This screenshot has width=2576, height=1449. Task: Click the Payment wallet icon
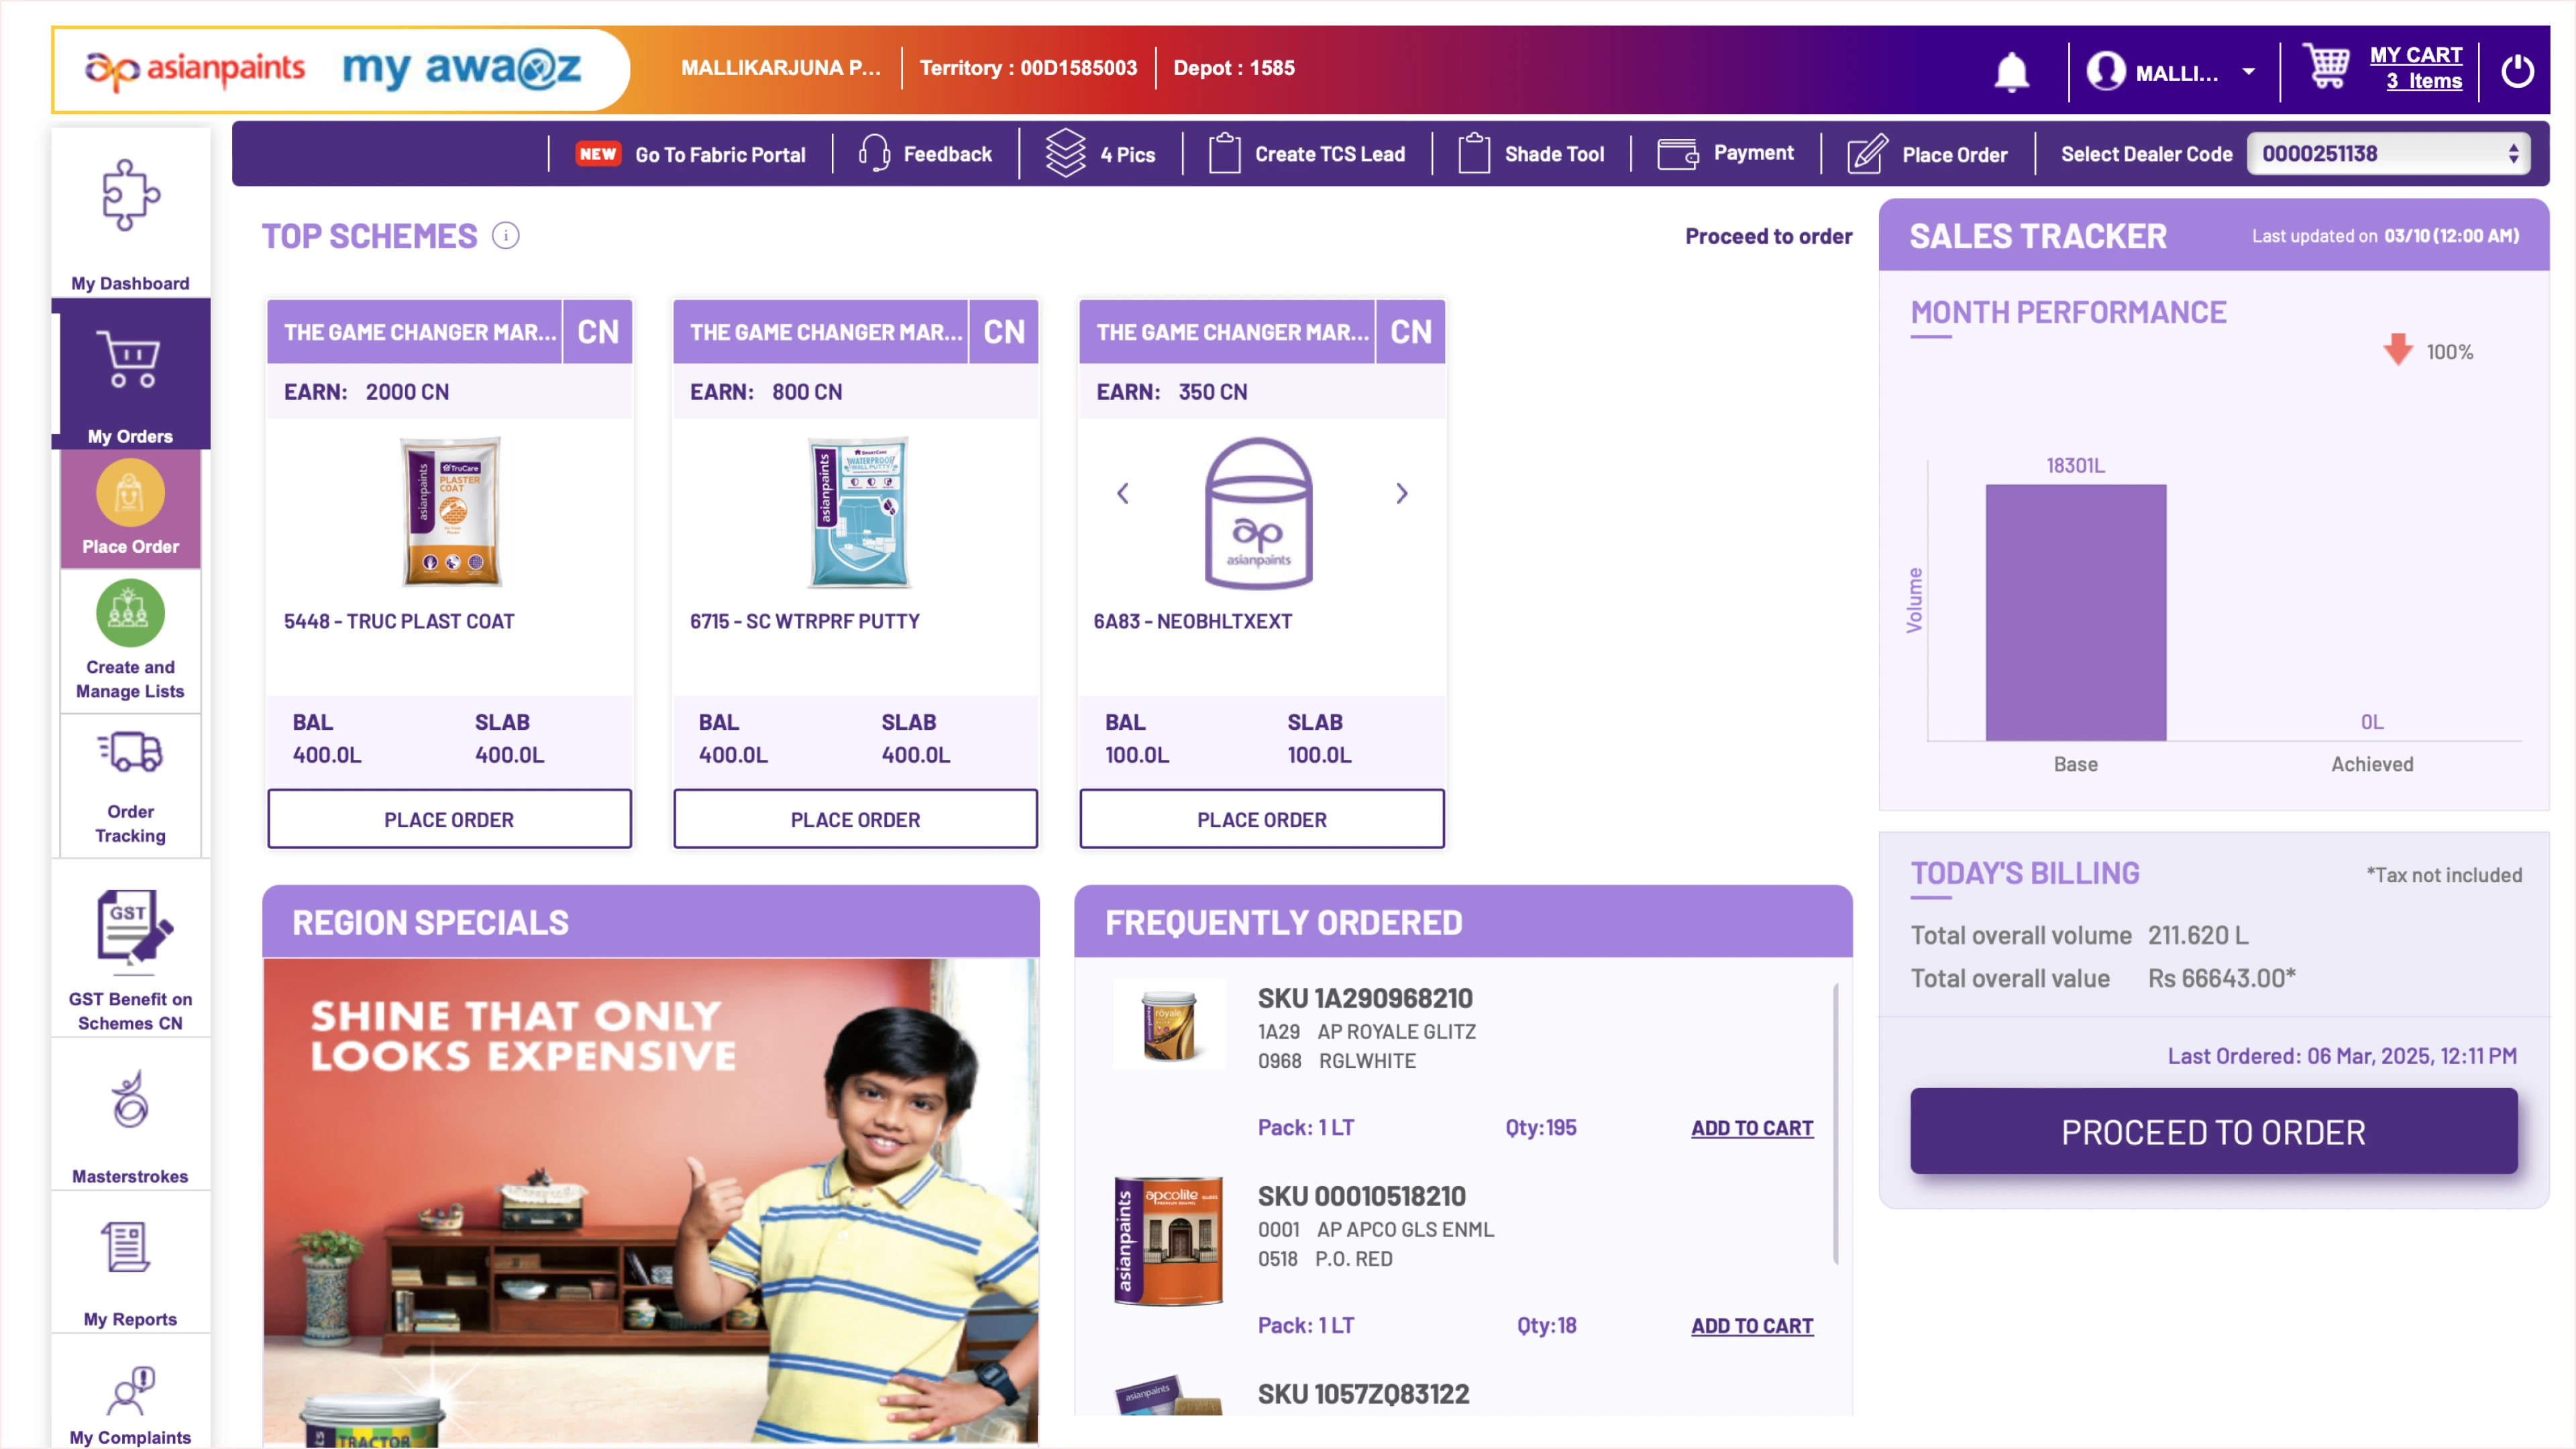tap(1677, 154)
